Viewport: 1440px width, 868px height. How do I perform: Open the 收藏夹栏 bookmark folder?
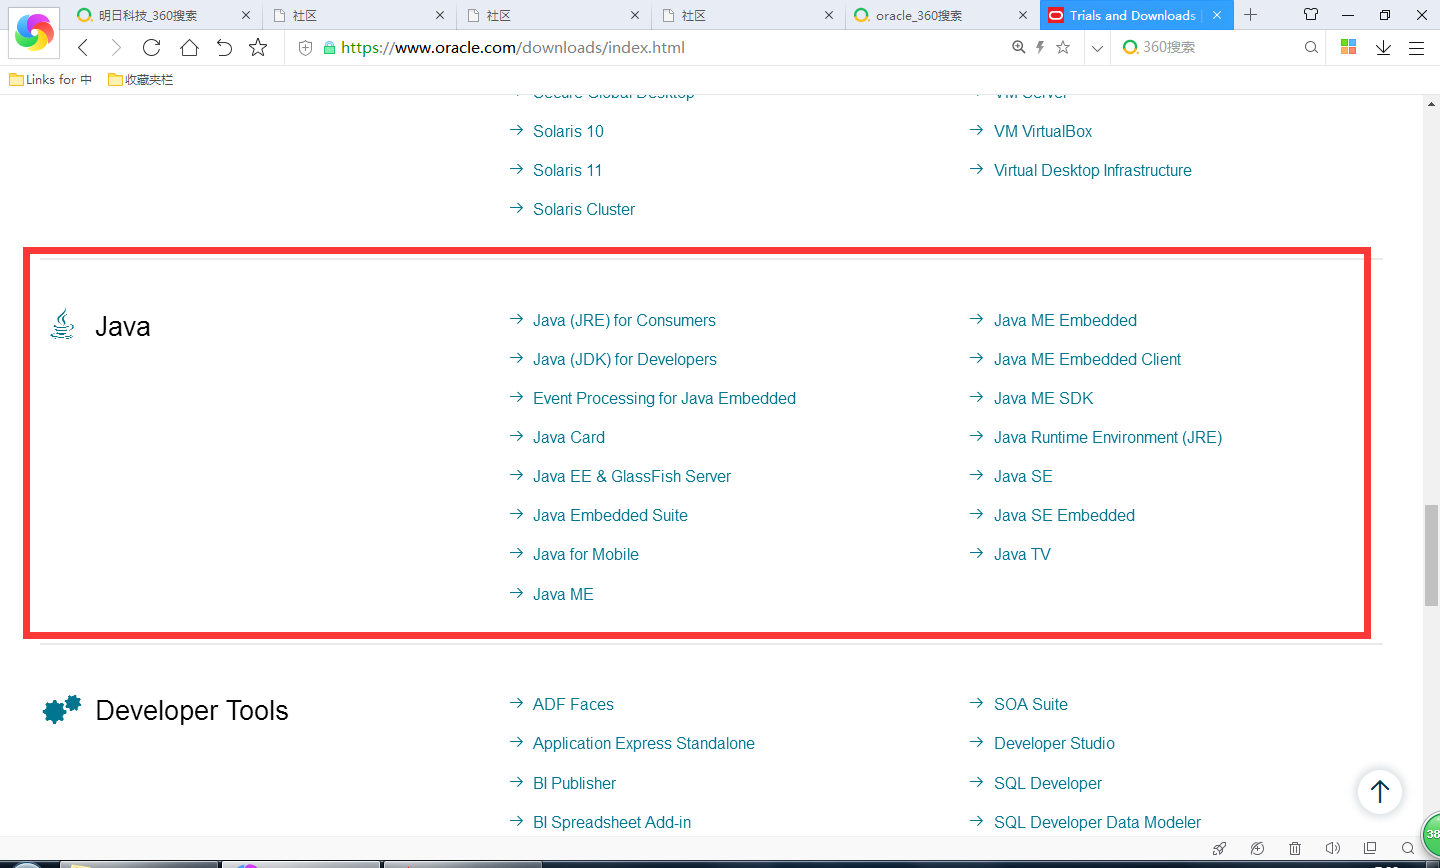[x=141, y=80]
